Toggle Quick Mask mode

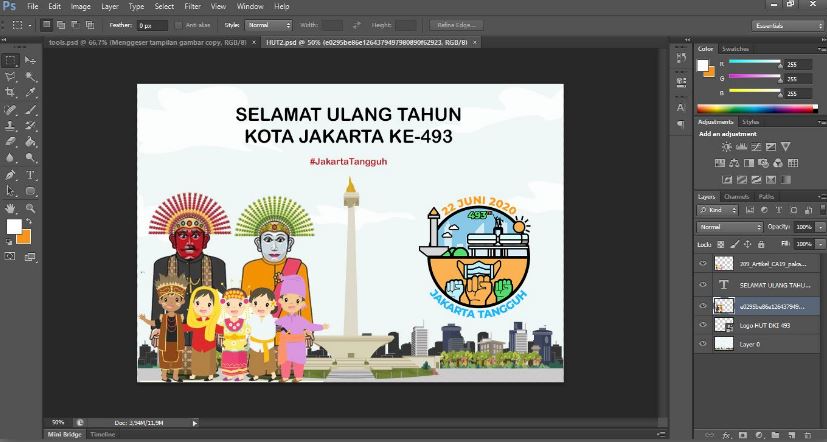[x=10, y=257]
